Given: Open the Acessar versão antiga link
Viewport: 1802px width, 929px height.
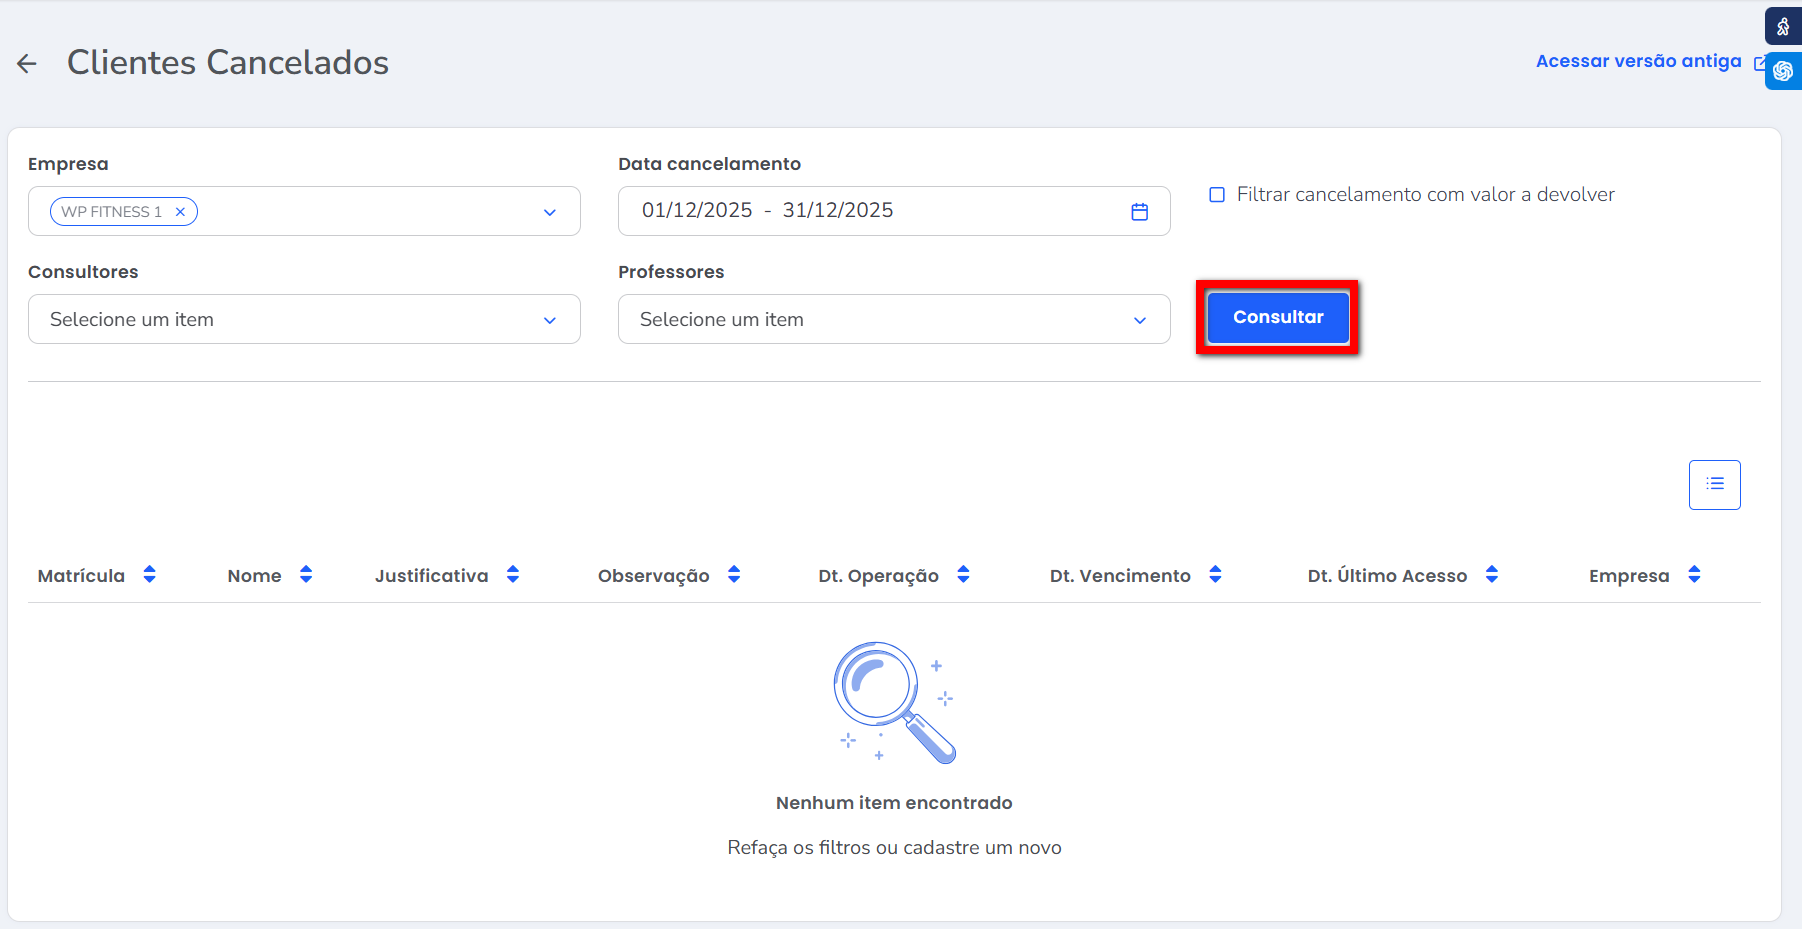Looking at the screenshot, I should [1638, 62].
